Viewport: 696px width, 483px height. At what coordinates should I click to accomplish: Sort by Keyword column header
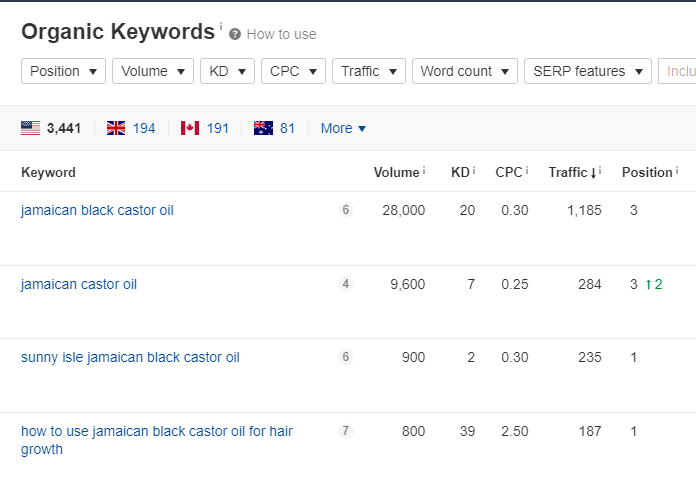(x=48, y=172)
